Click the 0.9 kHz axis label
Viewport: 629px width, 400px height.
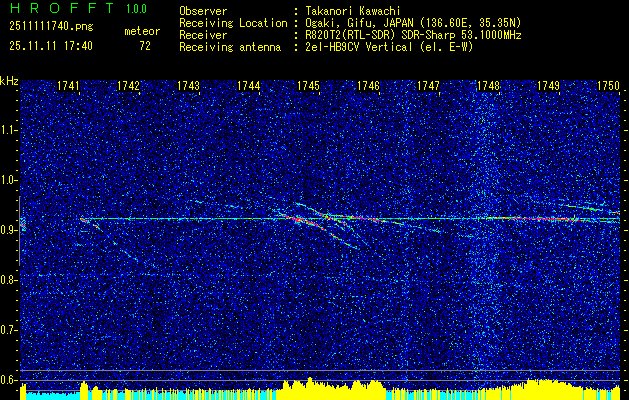(8, 230)
